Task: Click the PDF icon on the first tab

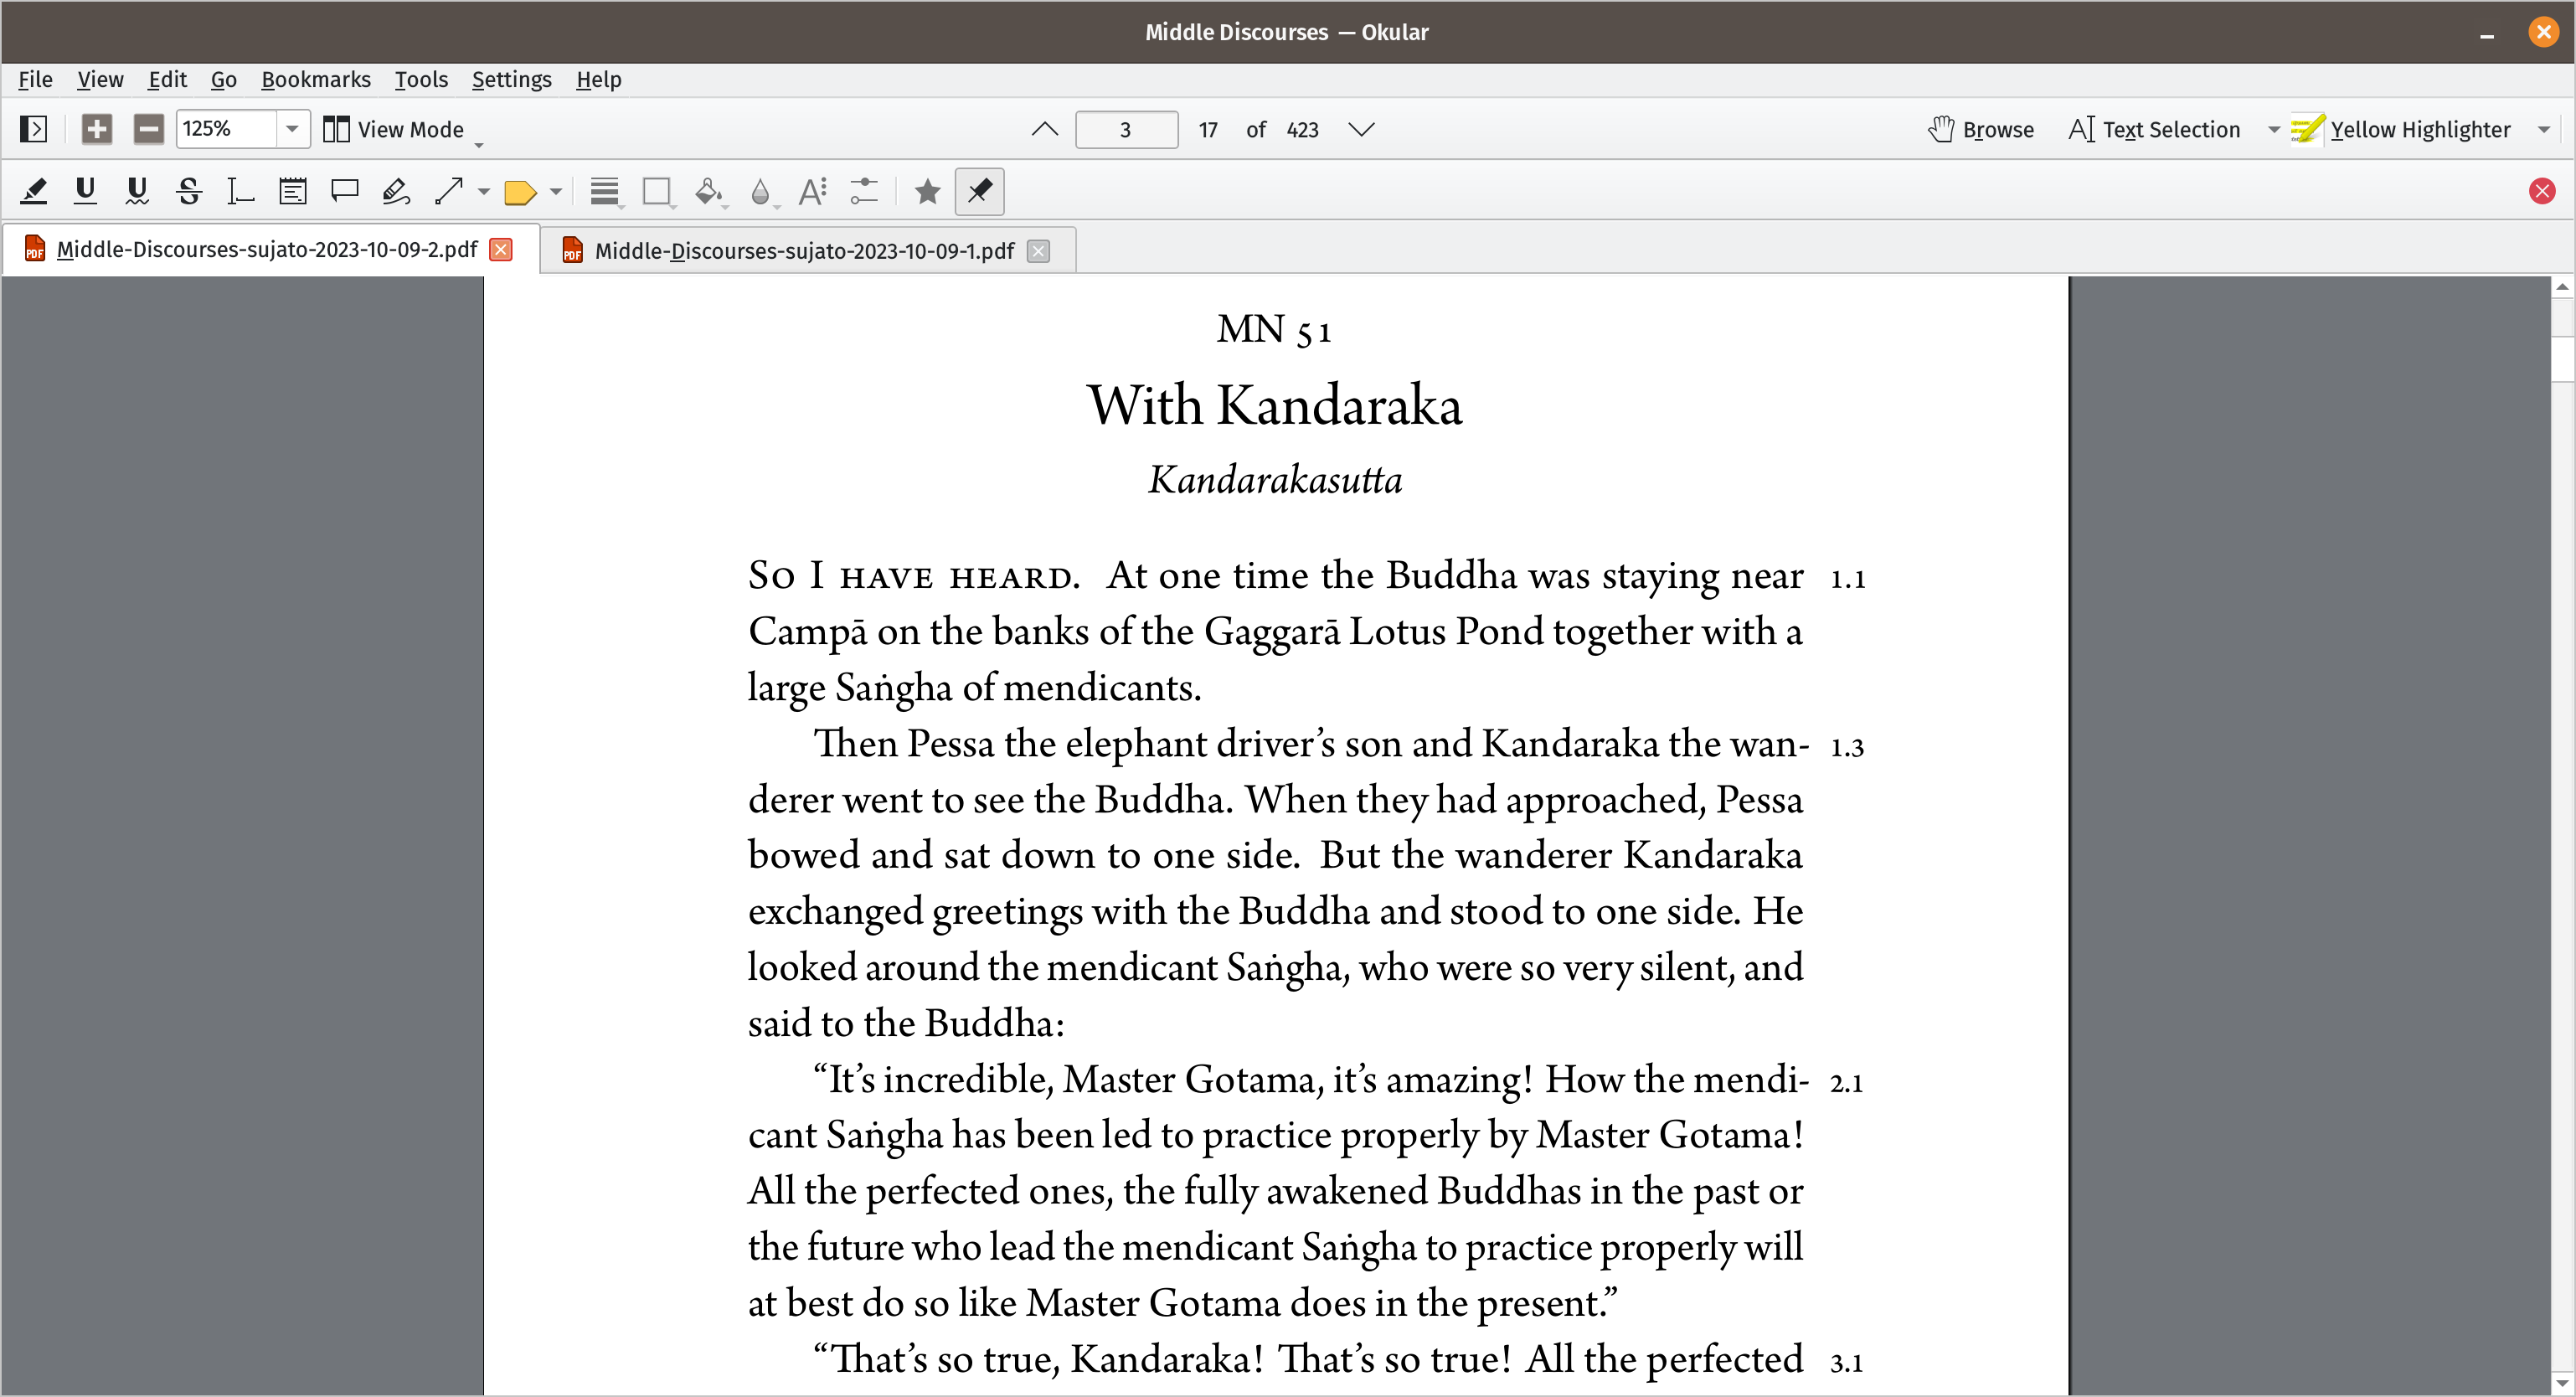Action: click(x=35, y=249)
